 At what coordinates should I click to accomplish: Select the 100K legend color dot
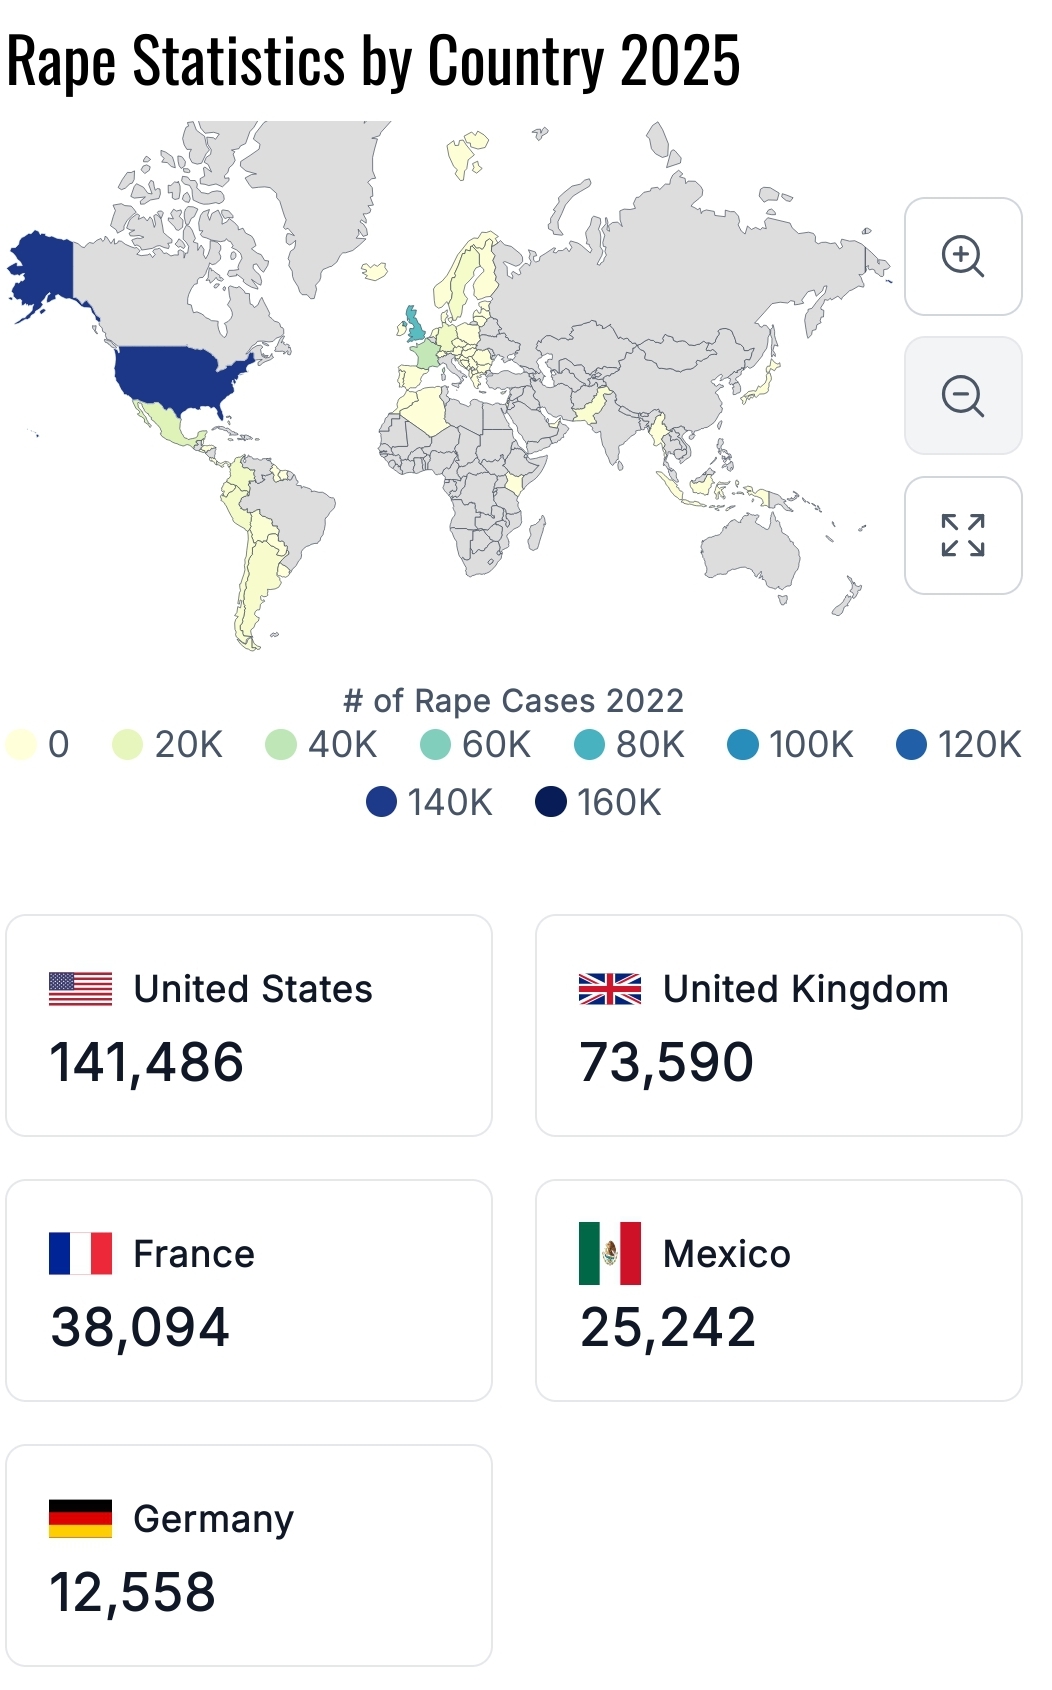(x=743, y=745)
